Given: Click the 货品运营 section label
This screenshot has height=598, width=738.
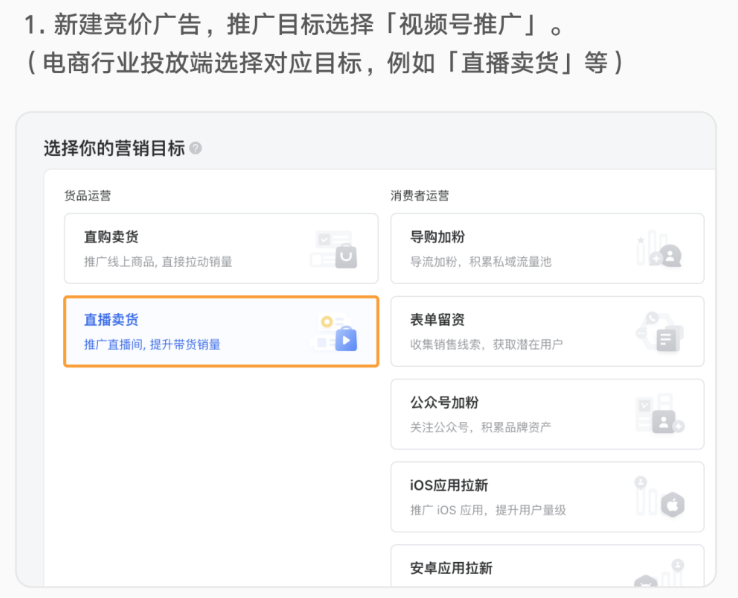Looking at the screenshot, I should 88,196.
